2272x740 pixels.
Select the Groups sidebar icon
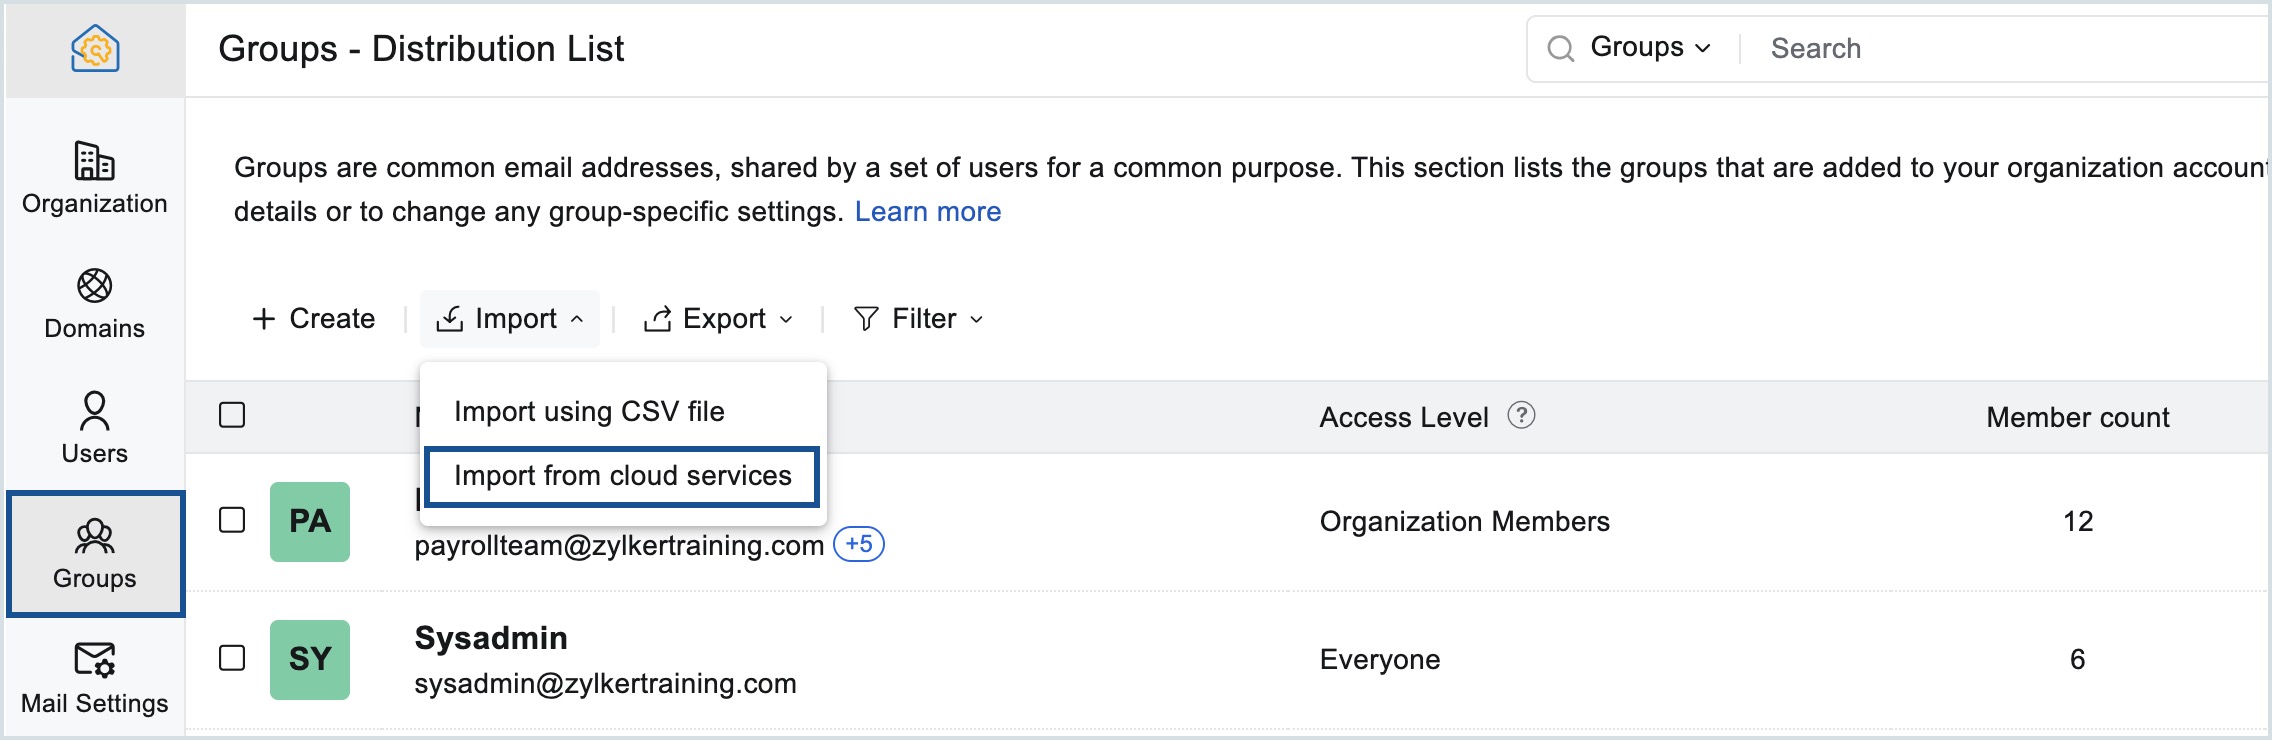pos(95,537)
